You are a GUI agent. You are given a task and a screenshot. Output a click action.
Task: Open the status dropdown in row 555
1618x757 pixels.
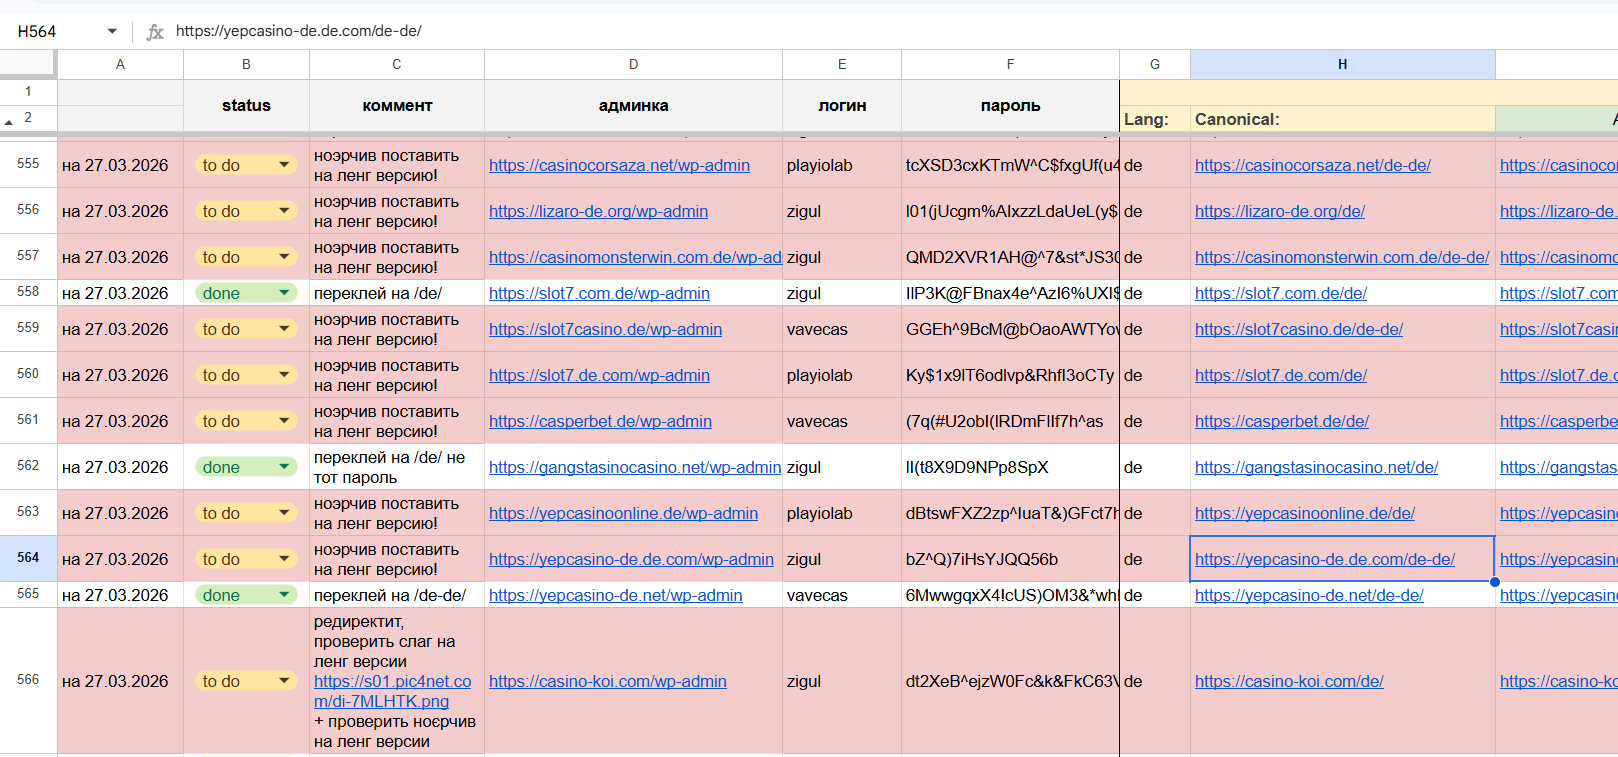[x=284, y=165]
